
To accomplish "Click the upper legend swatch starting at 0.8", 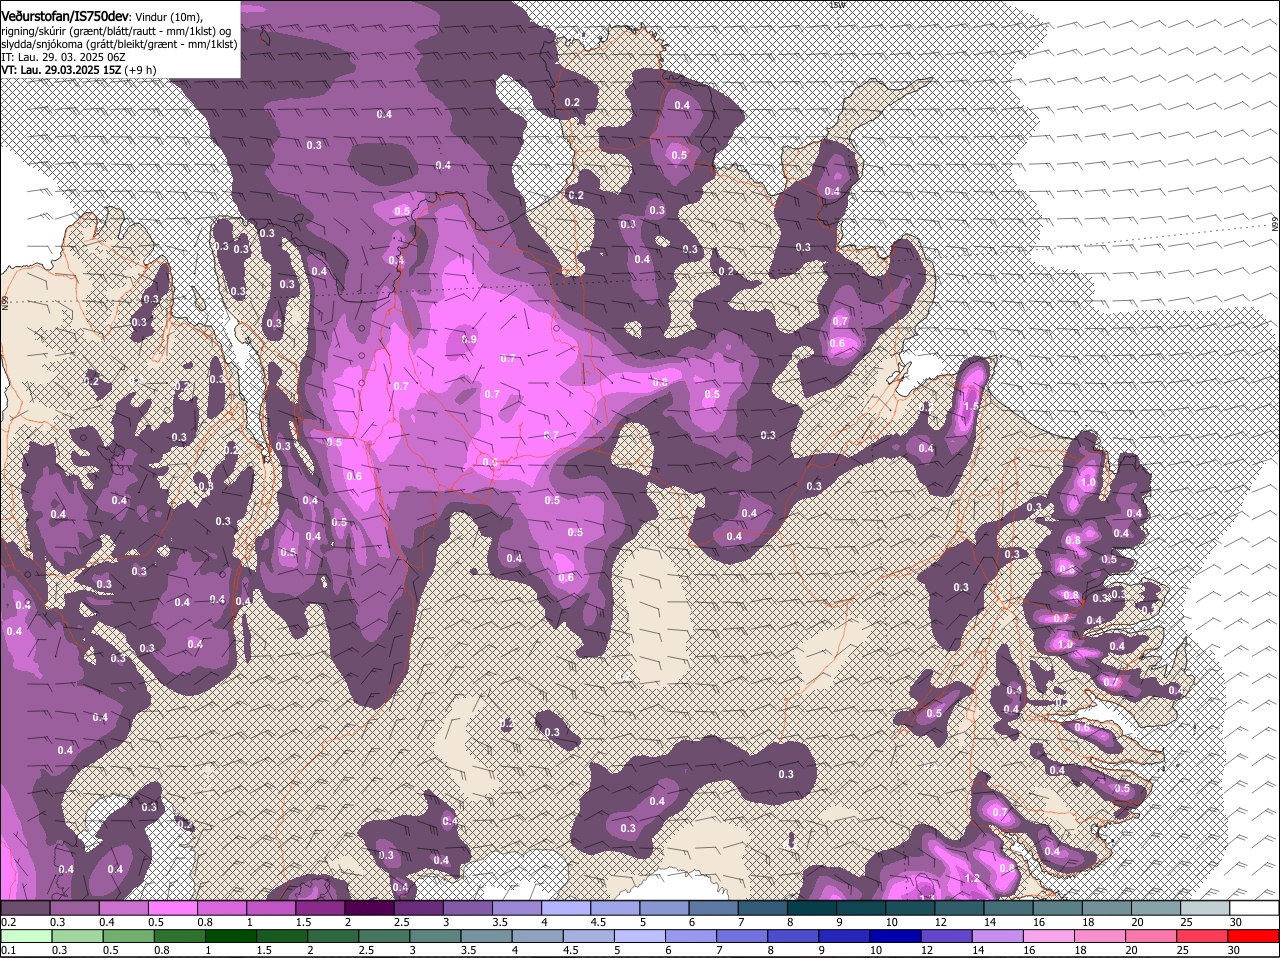I will point(221,908).
